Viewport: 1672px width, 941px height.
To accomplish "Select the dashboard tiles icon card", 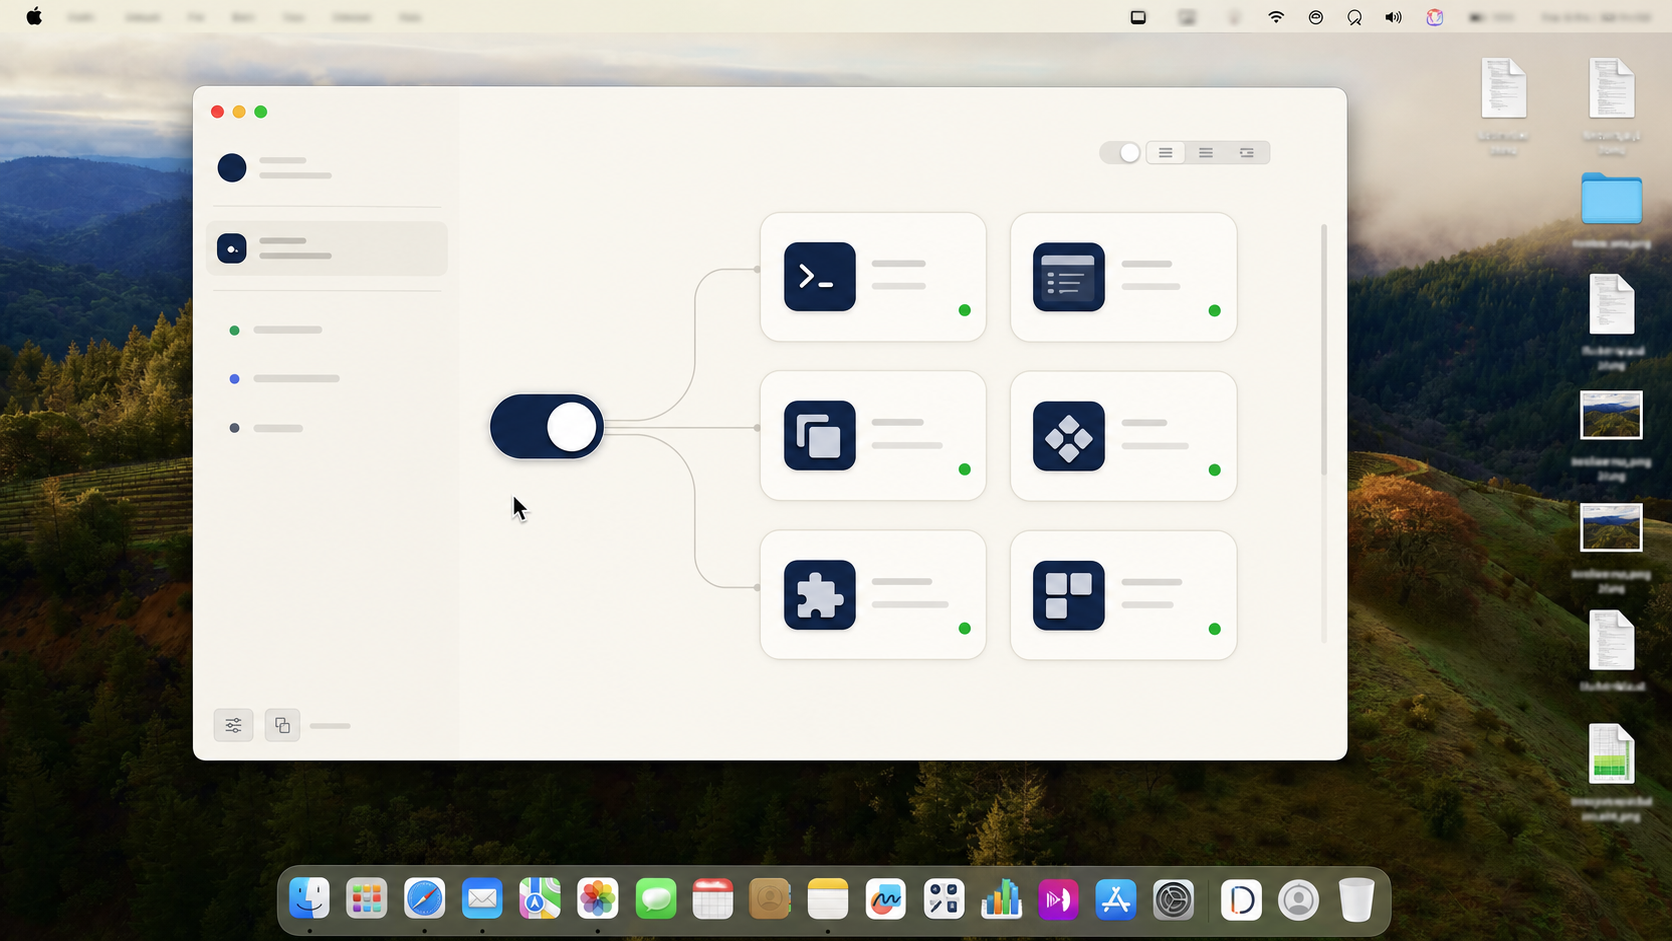I will [x=1123, y=595].
